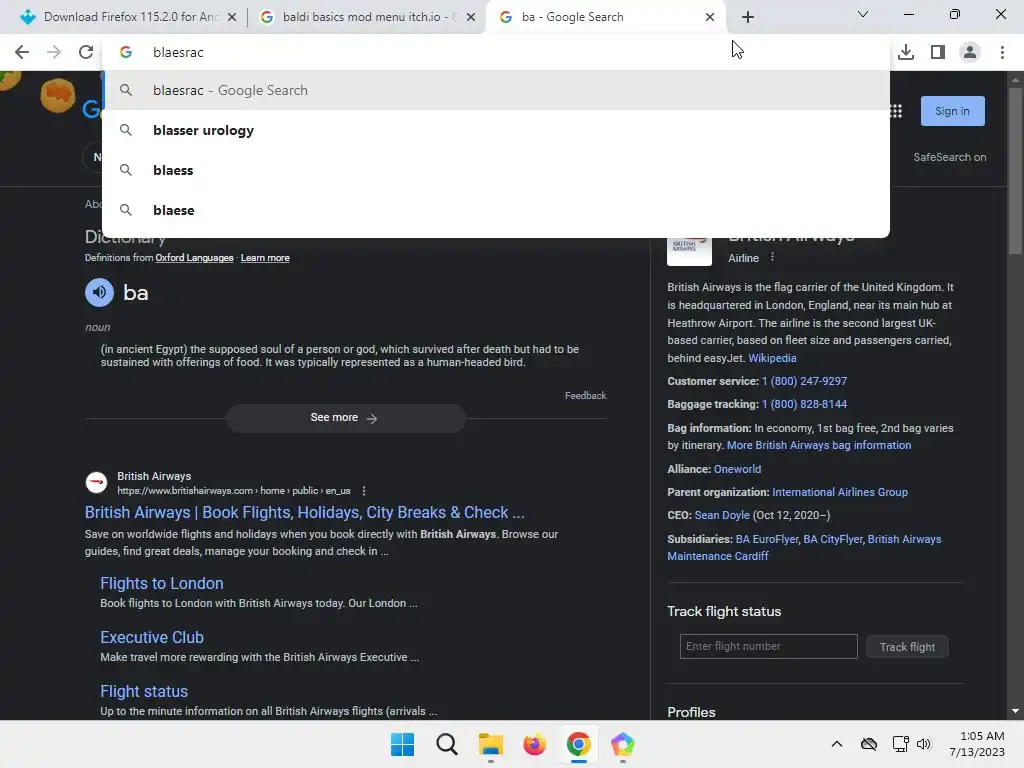The height and width of the screenshot is (768, 1024).
Task: Click the Track flight button
Action: pyautogui.click(x=907, y=647)
